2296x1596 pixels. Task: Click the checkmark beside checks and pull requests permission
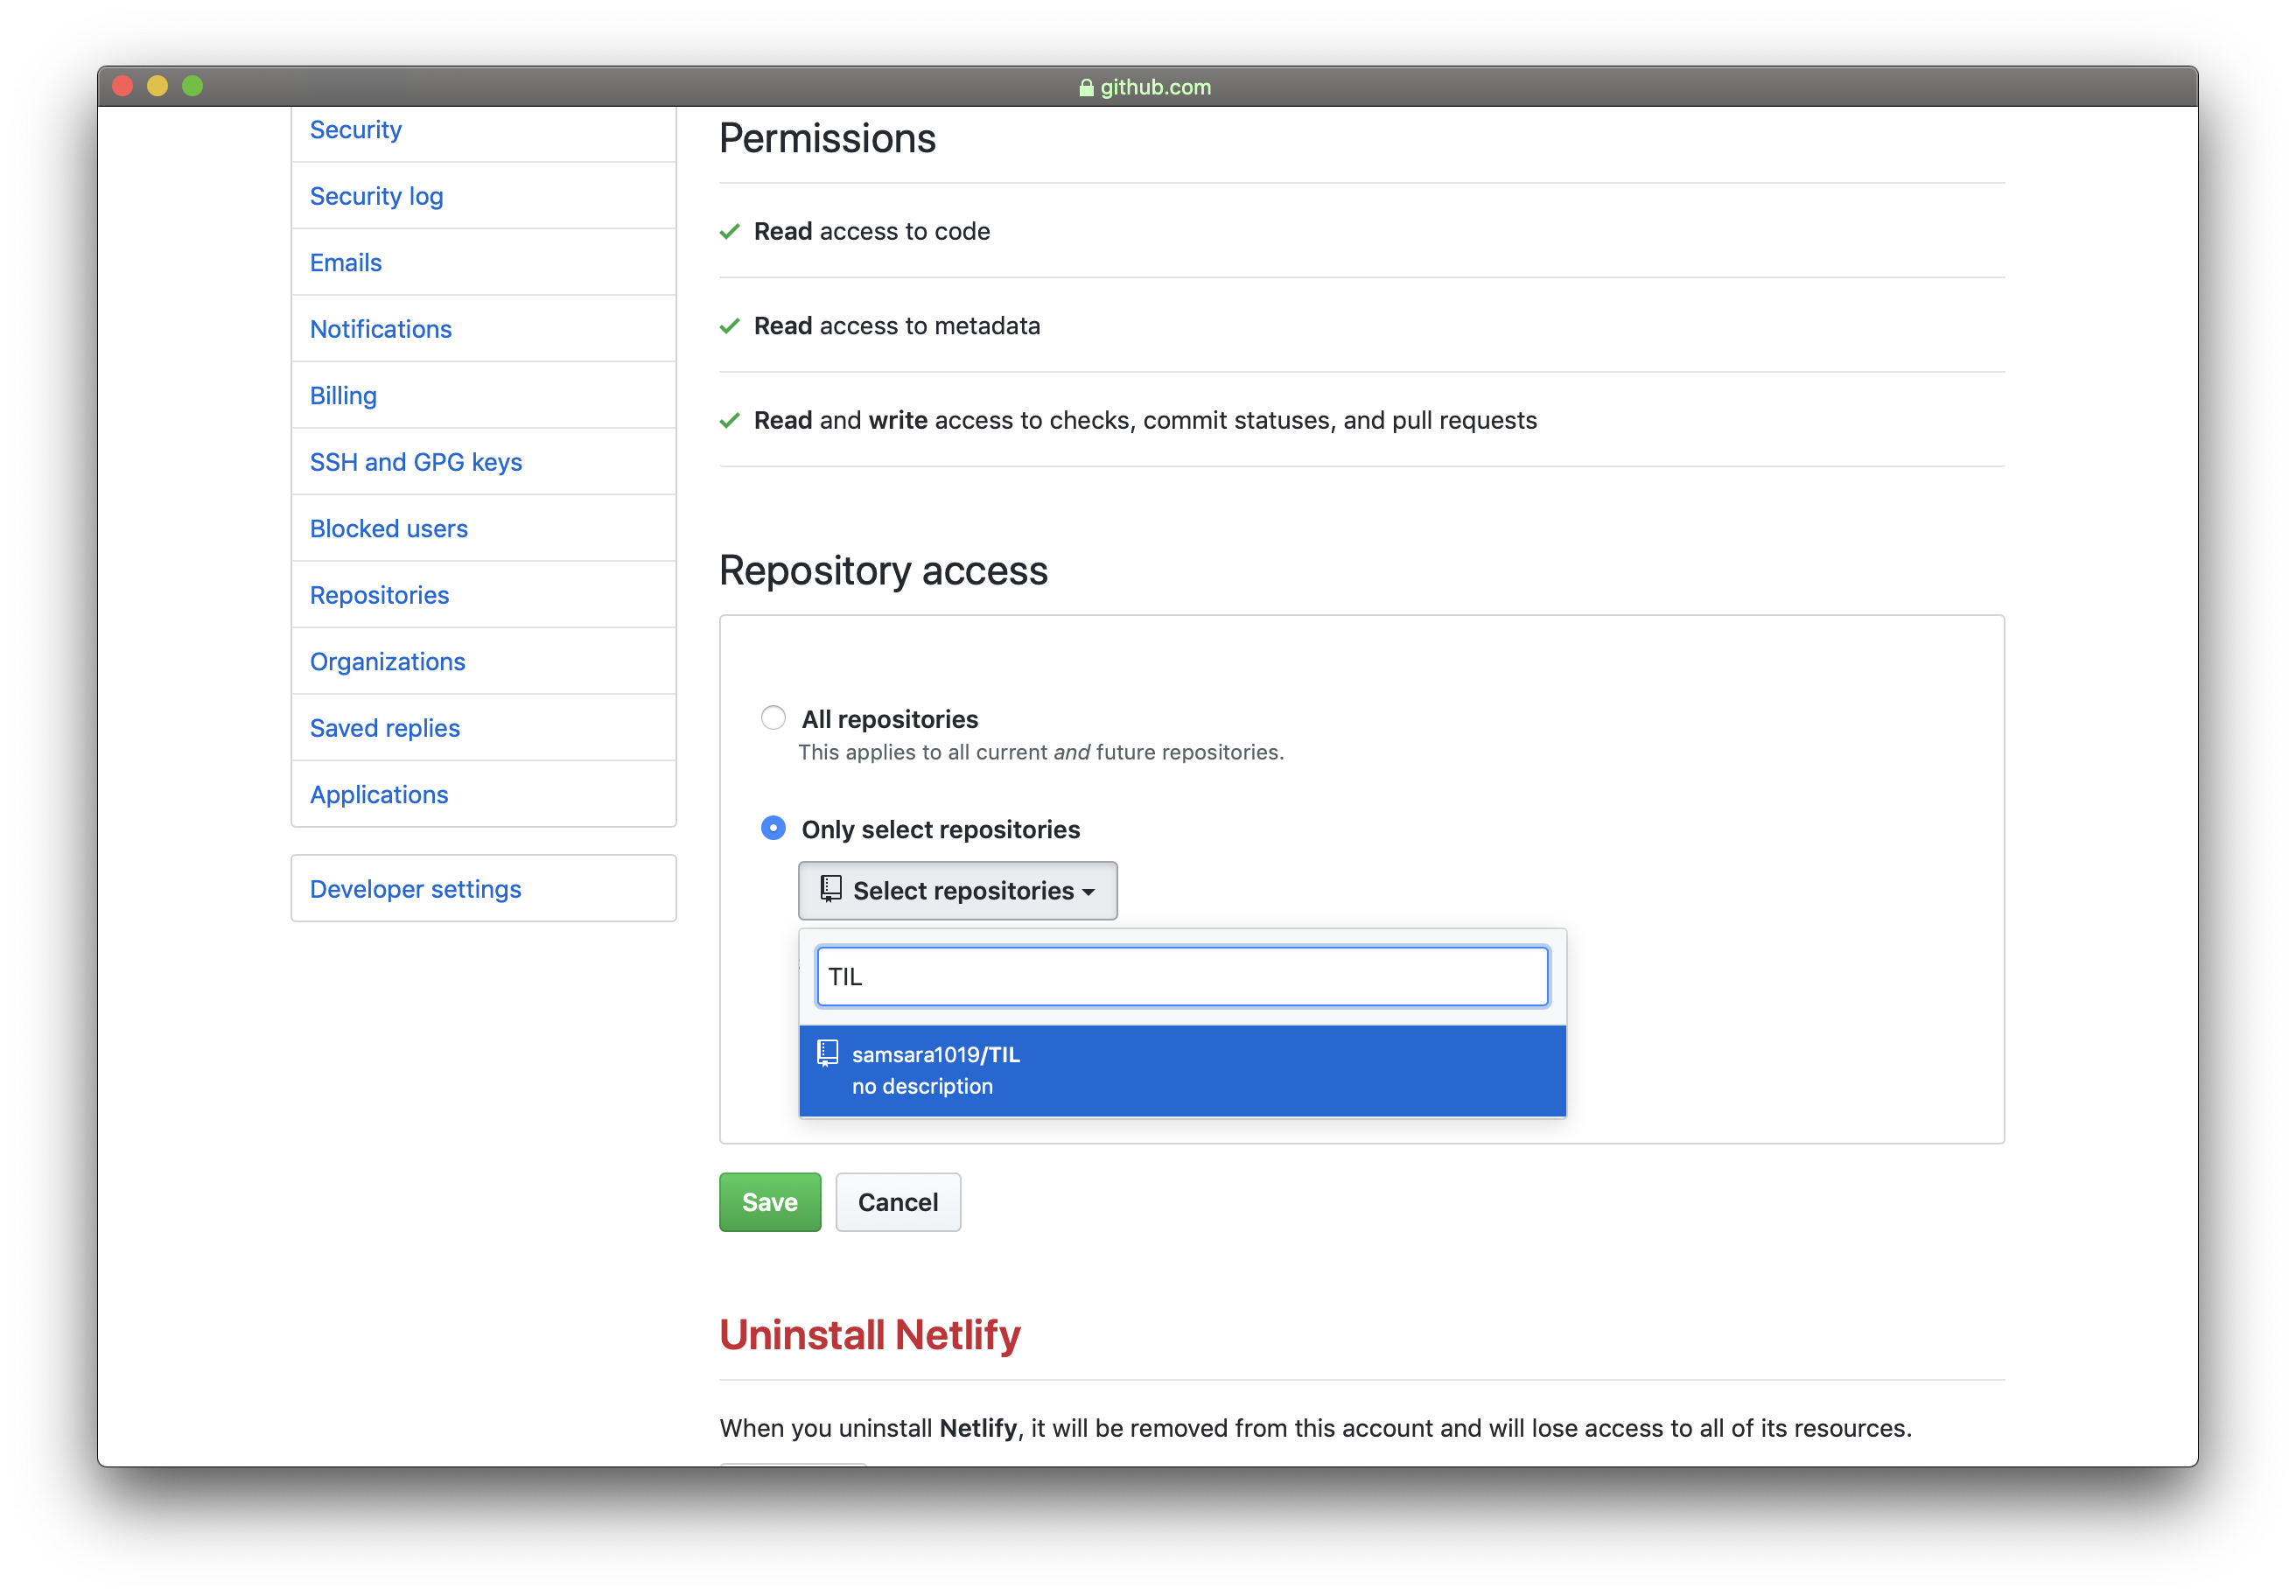(730, 420)
